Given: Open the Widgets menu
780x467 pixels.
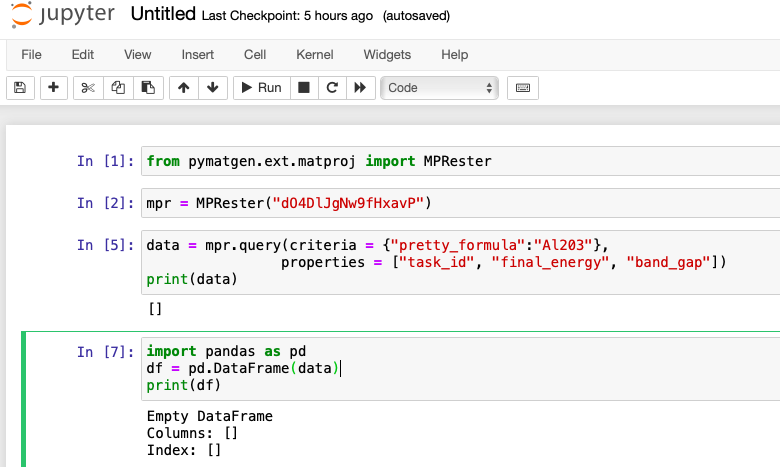Looking at the screenshot, I should click(387, 55).
